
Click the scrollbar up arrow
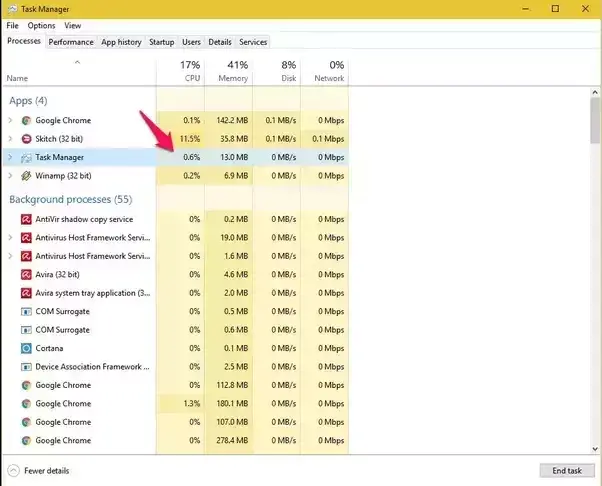[x=595, y=92]
